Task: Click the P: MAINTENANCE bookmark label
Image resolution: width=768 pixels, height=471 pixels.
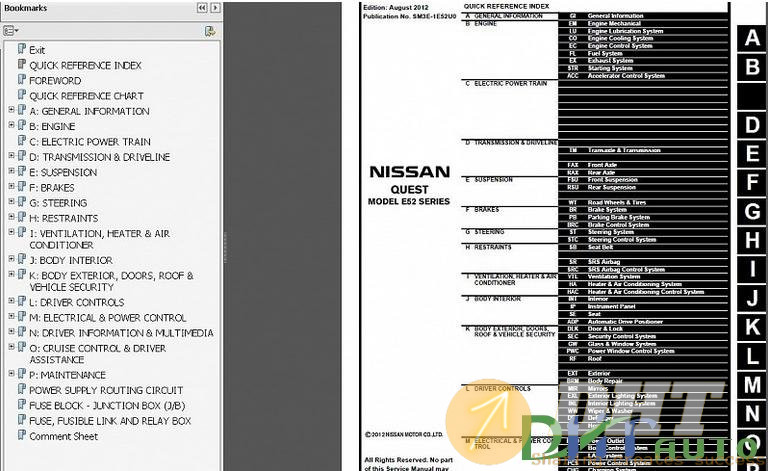Action: click(x=68, y=375)
